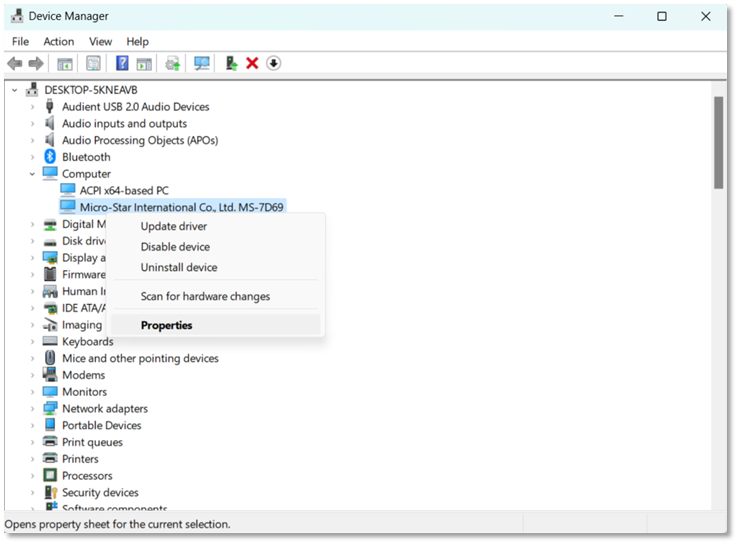This screenshot has height=544, width=738.
Task: Open the View menu
Action: 100,41
